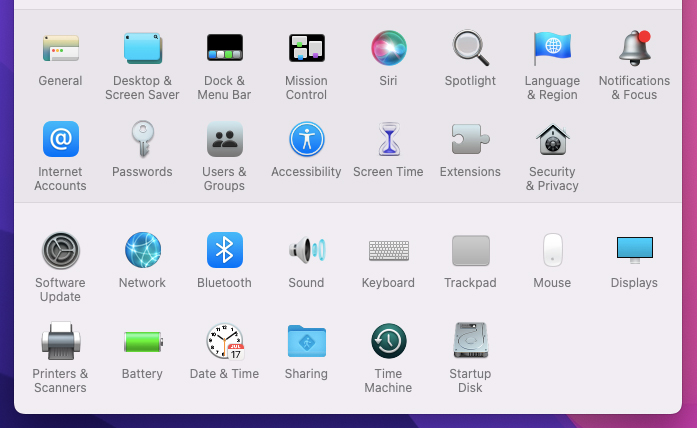
Task: Open Extensions puzzle piece icon
Action: pyautogui.click(x=470, y=139)
